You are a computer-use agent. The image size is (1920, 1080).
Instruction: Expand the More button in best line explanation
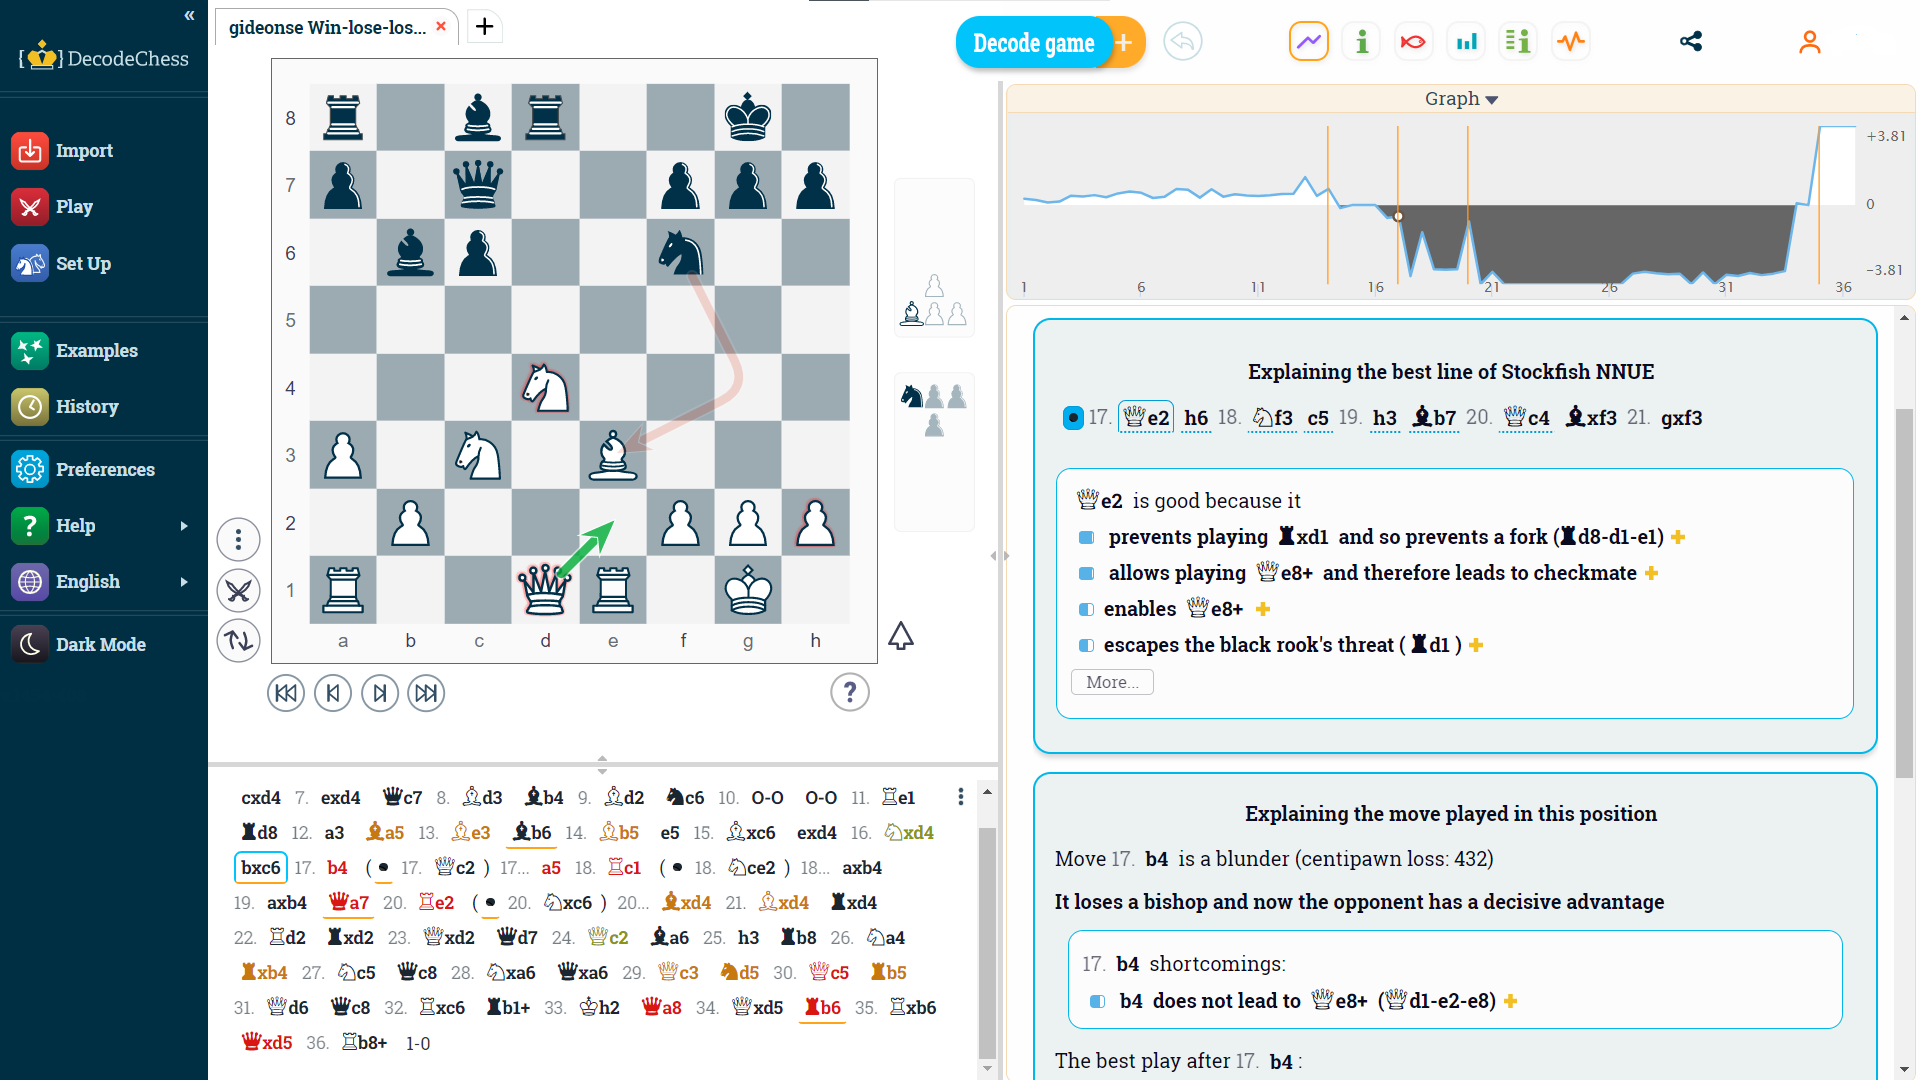pos(1110,682)
